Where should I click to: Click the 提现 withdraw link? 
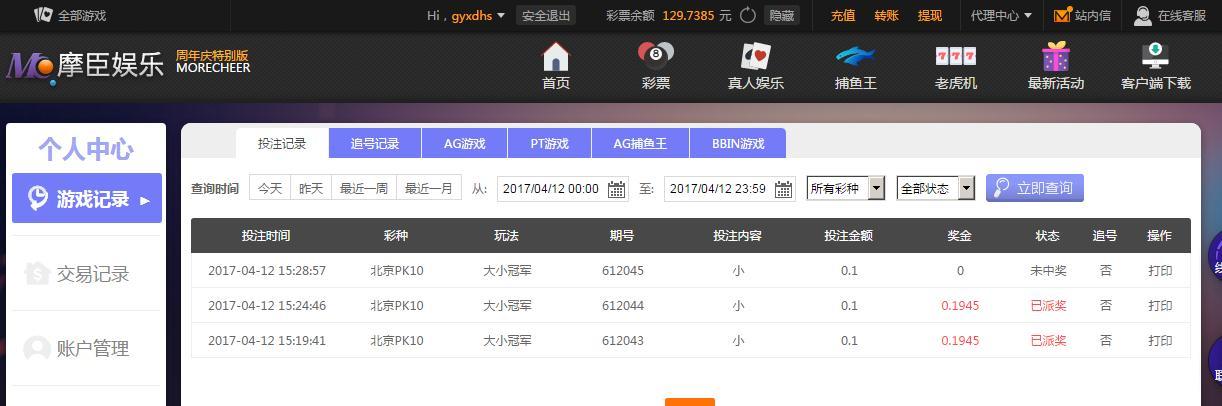click(930, 15)
